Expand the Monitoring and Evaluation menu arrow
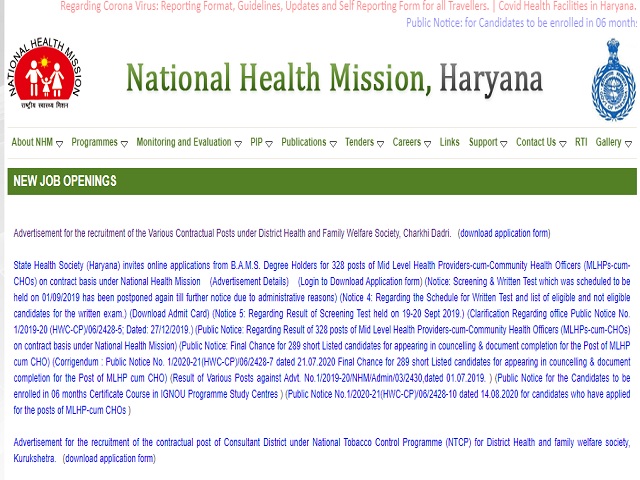Image resolution: width=640 pixels, height=480 pixels. pos(238,144)
